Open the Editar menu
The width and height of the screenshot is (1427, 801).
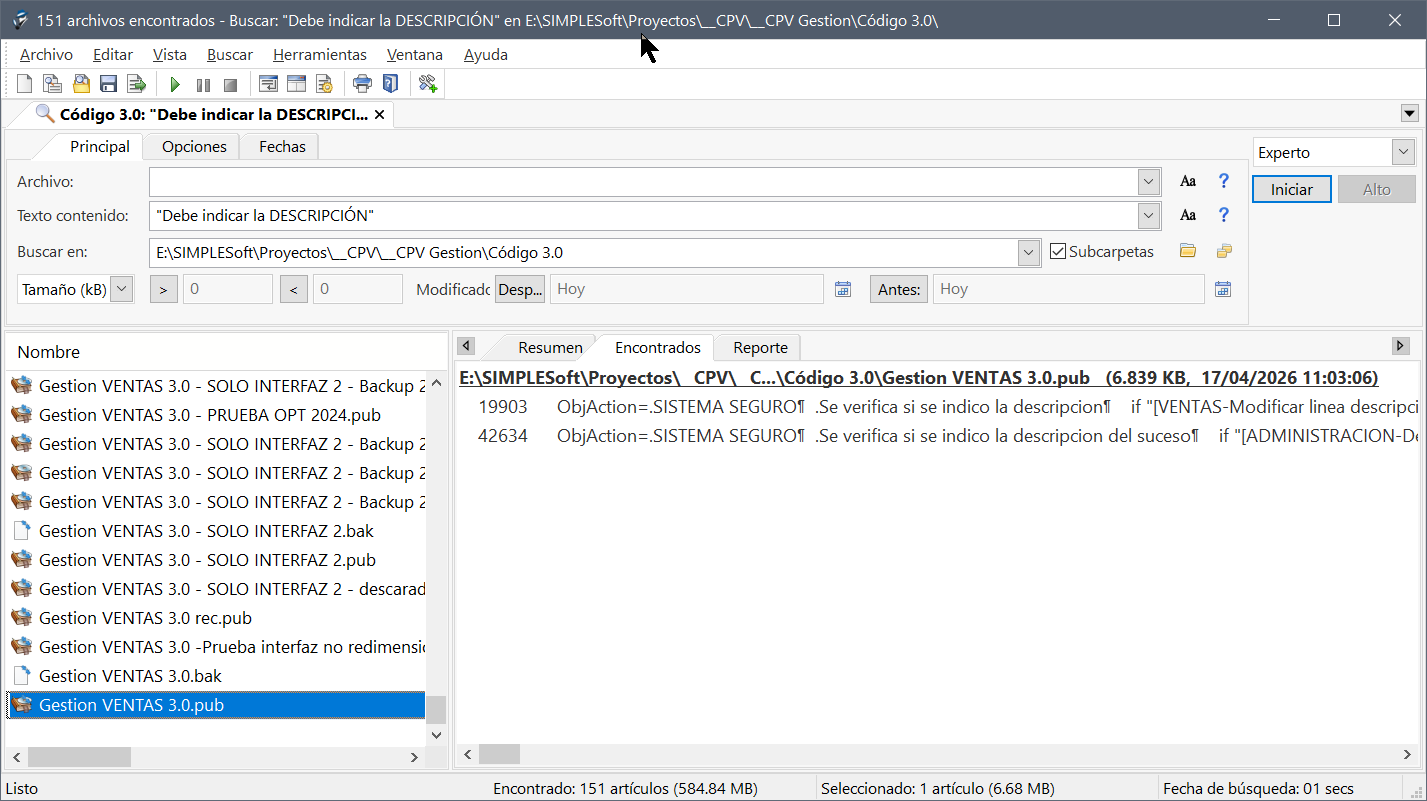point(113,55)
